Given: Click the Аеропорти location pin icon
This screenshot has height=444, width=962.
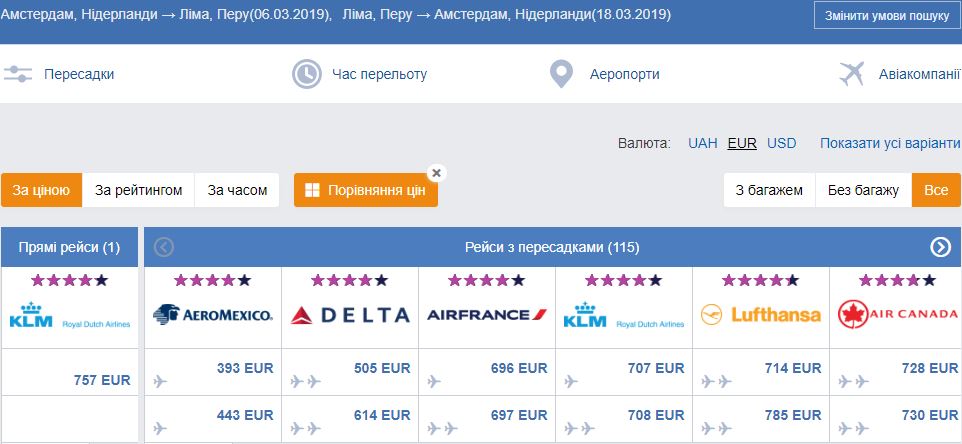Looking at the screenshot, I should pos(563,74).
